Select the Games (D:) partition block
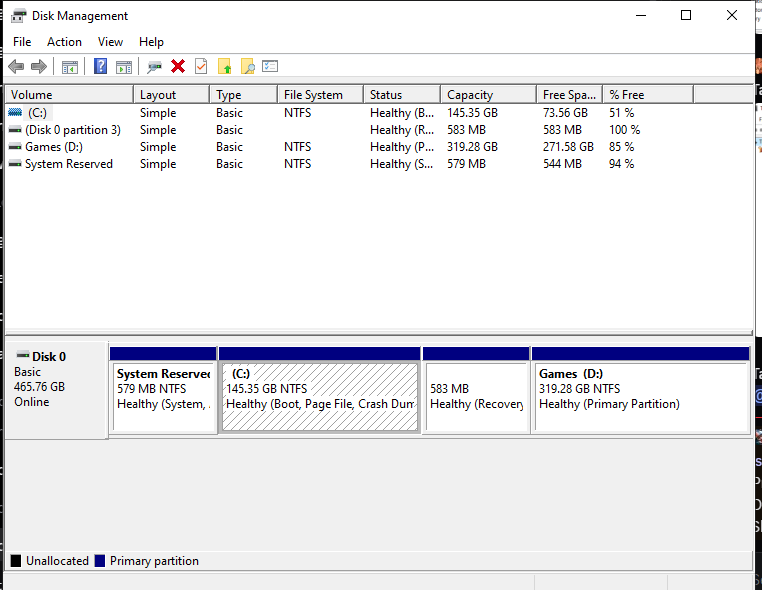 point(641,390)
